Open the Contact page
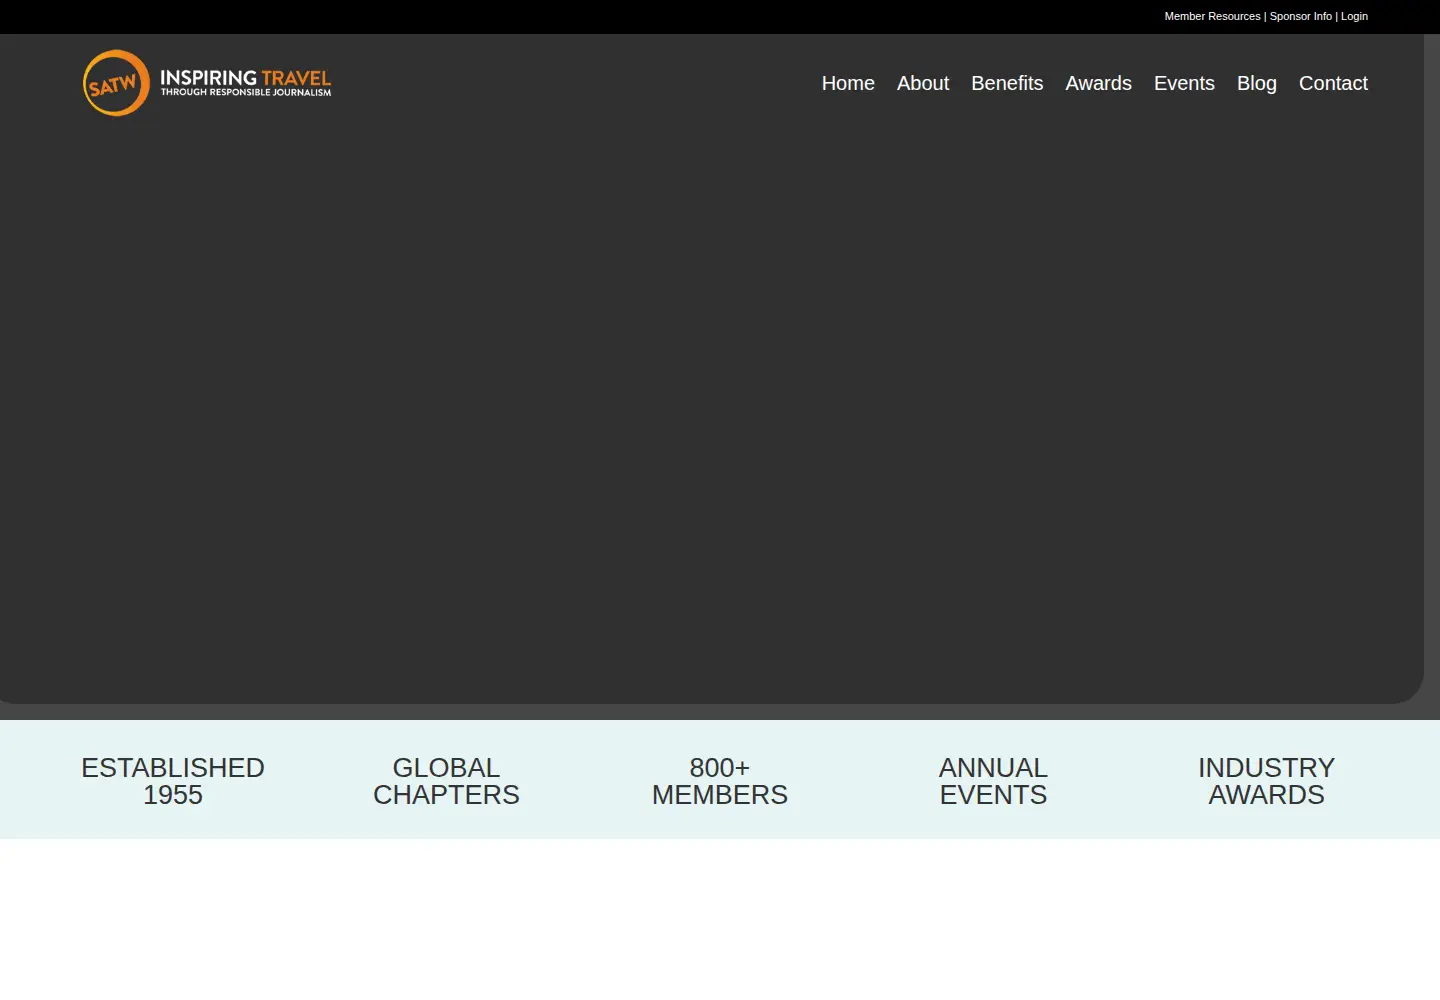This screenshot has height=1000, width=1440. pos(1333,83)
